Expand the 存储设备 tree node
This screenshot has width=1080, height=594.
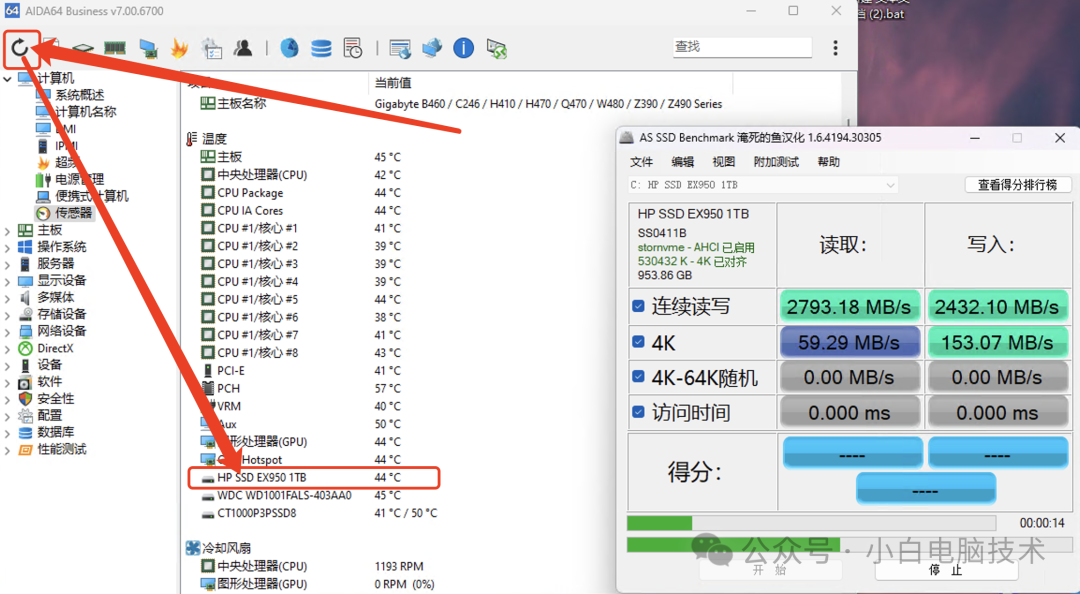coord(8,314)
